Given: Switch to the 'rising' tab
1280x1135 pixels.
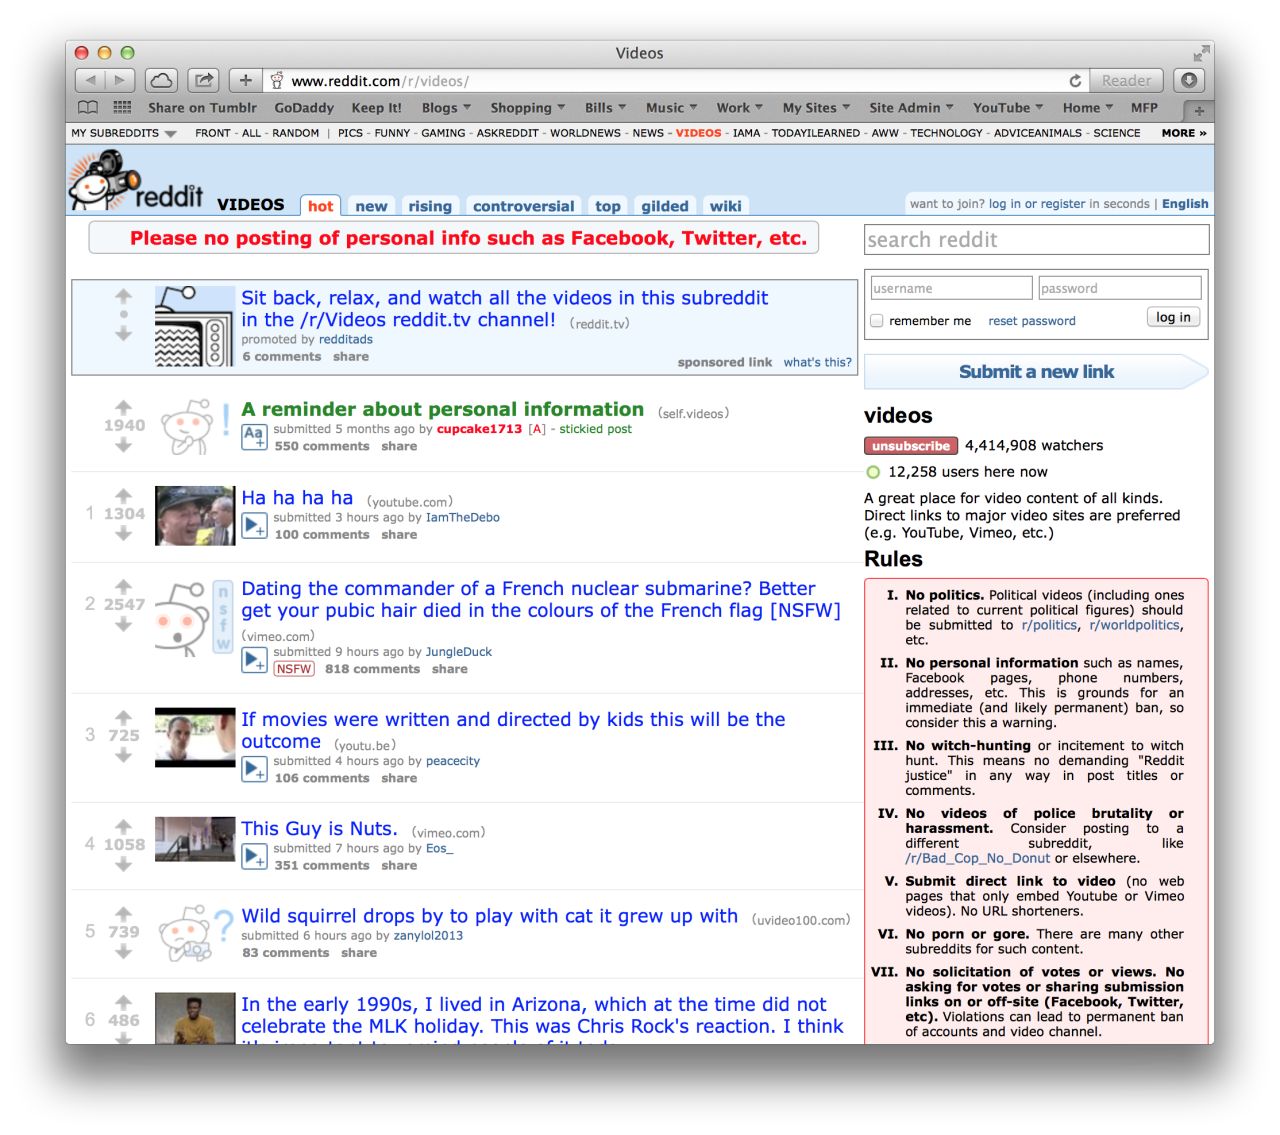Looking at the screenshot, I should (430, 206).
